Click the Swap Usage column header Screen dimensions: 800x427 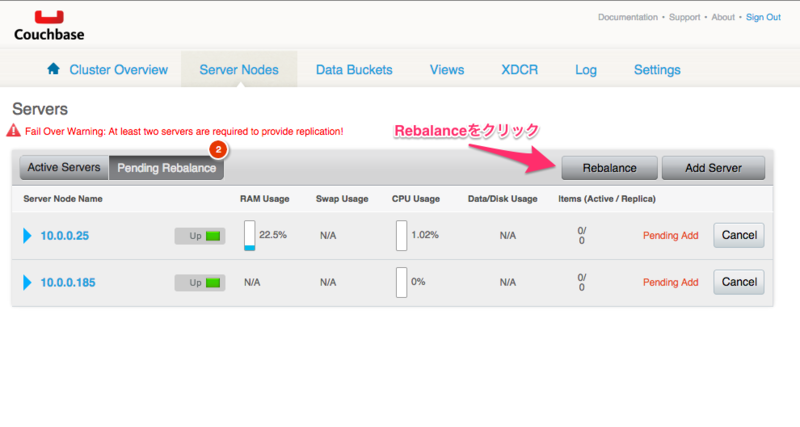point(342,199)
